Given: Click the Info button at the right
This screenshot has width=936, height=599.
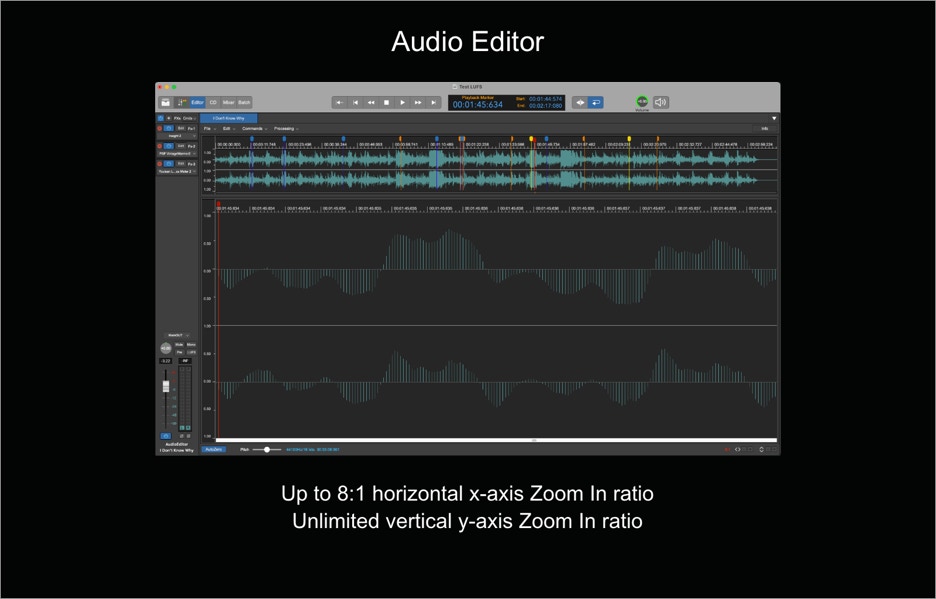Looking at the screenshot, I should click(x=765, y=129).
